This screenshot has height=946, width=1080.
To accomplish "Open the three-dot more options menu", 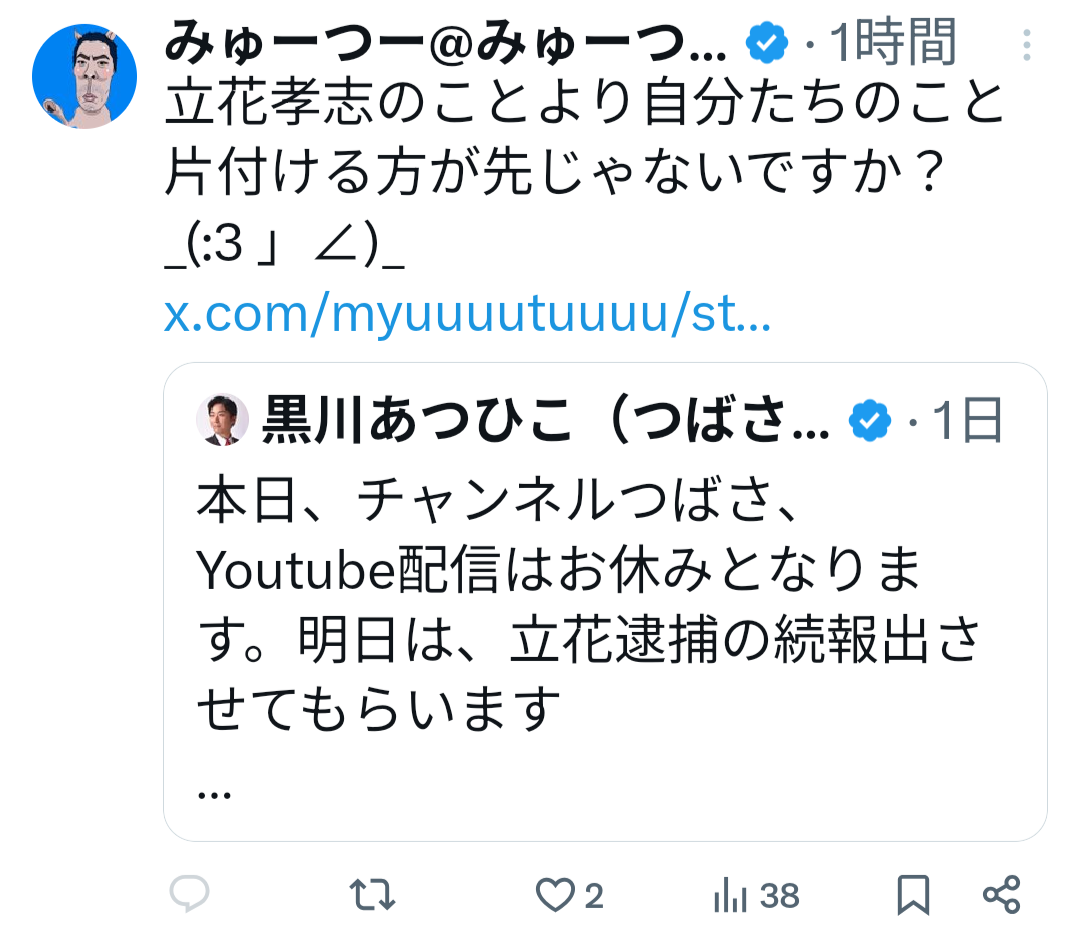I will (1027, 46).
